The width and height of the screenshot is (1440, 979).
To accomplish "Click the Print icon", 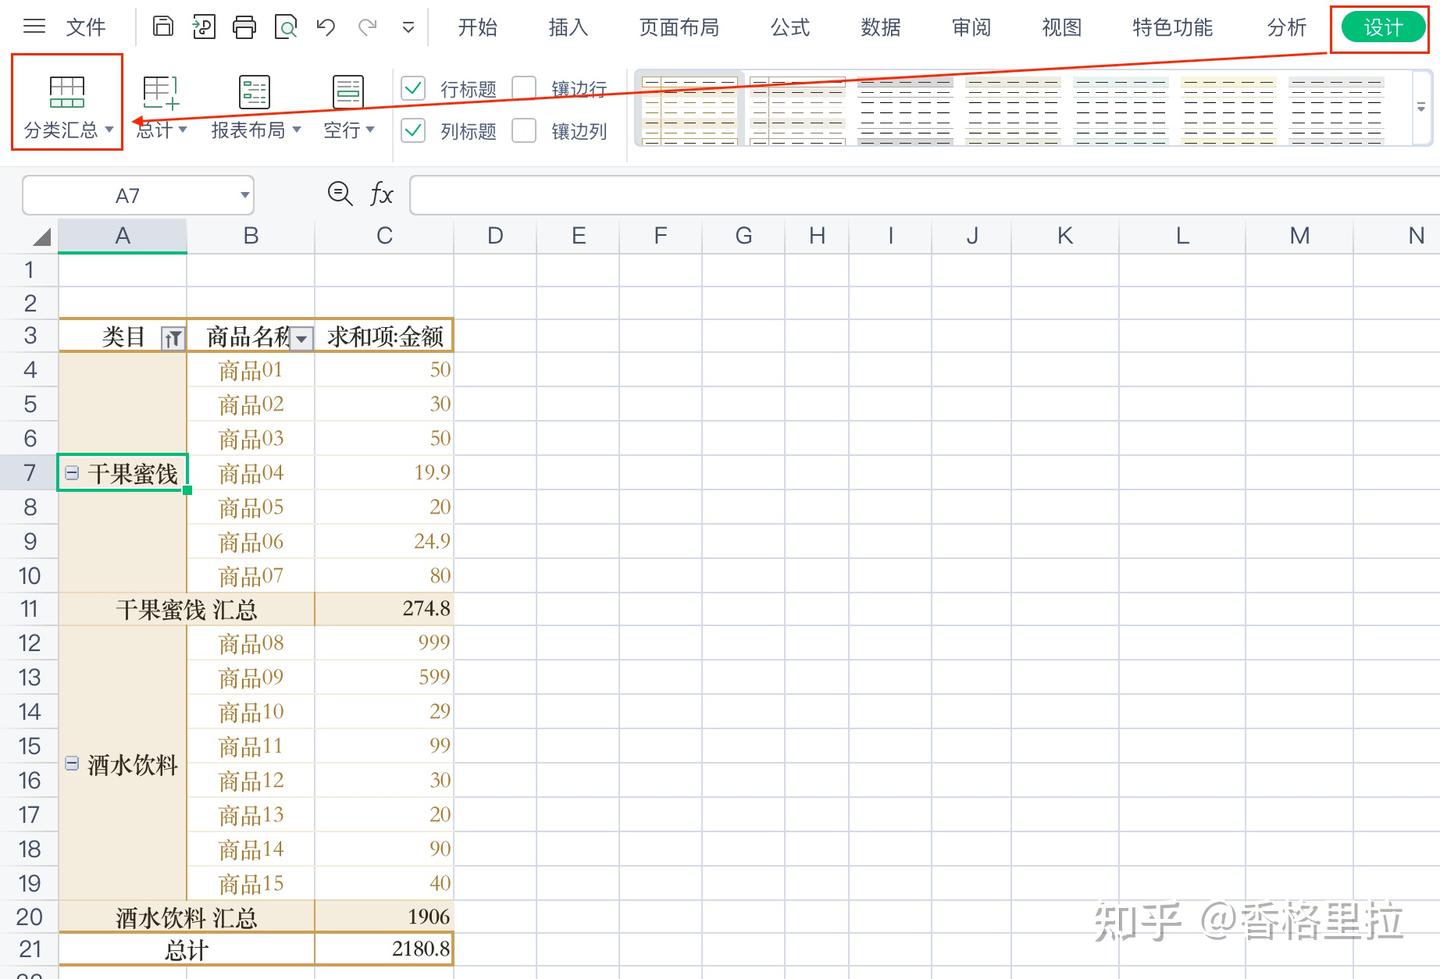I will pos(244,27).
